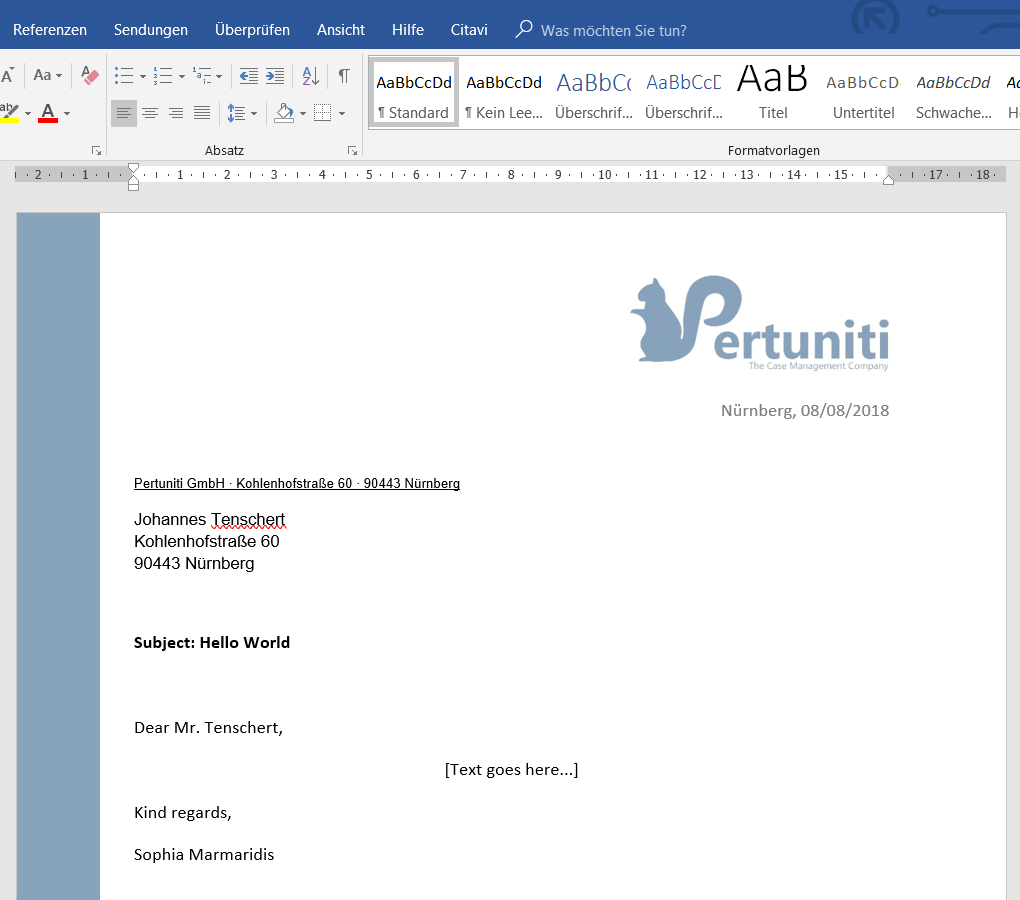Switch to the Ansicht tab
1020x900 pixels.
pyautogui.click(x=341, y=30)
